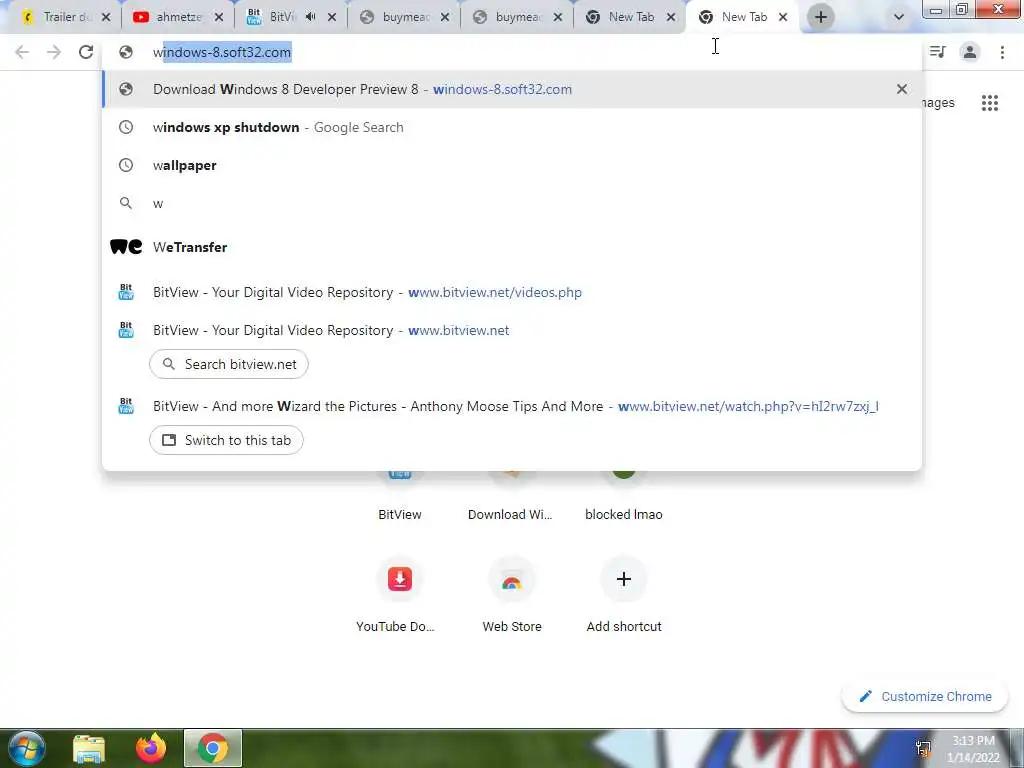Open the media control icon in toolbar

(937, 52)
